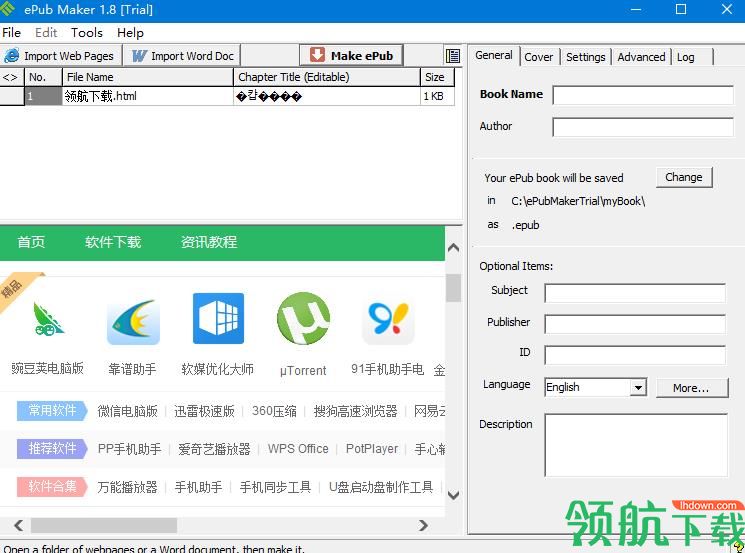Click the horizontal scrollbar thumb in preview
Viewport: 745px width, 553px height.
(104, 525)
